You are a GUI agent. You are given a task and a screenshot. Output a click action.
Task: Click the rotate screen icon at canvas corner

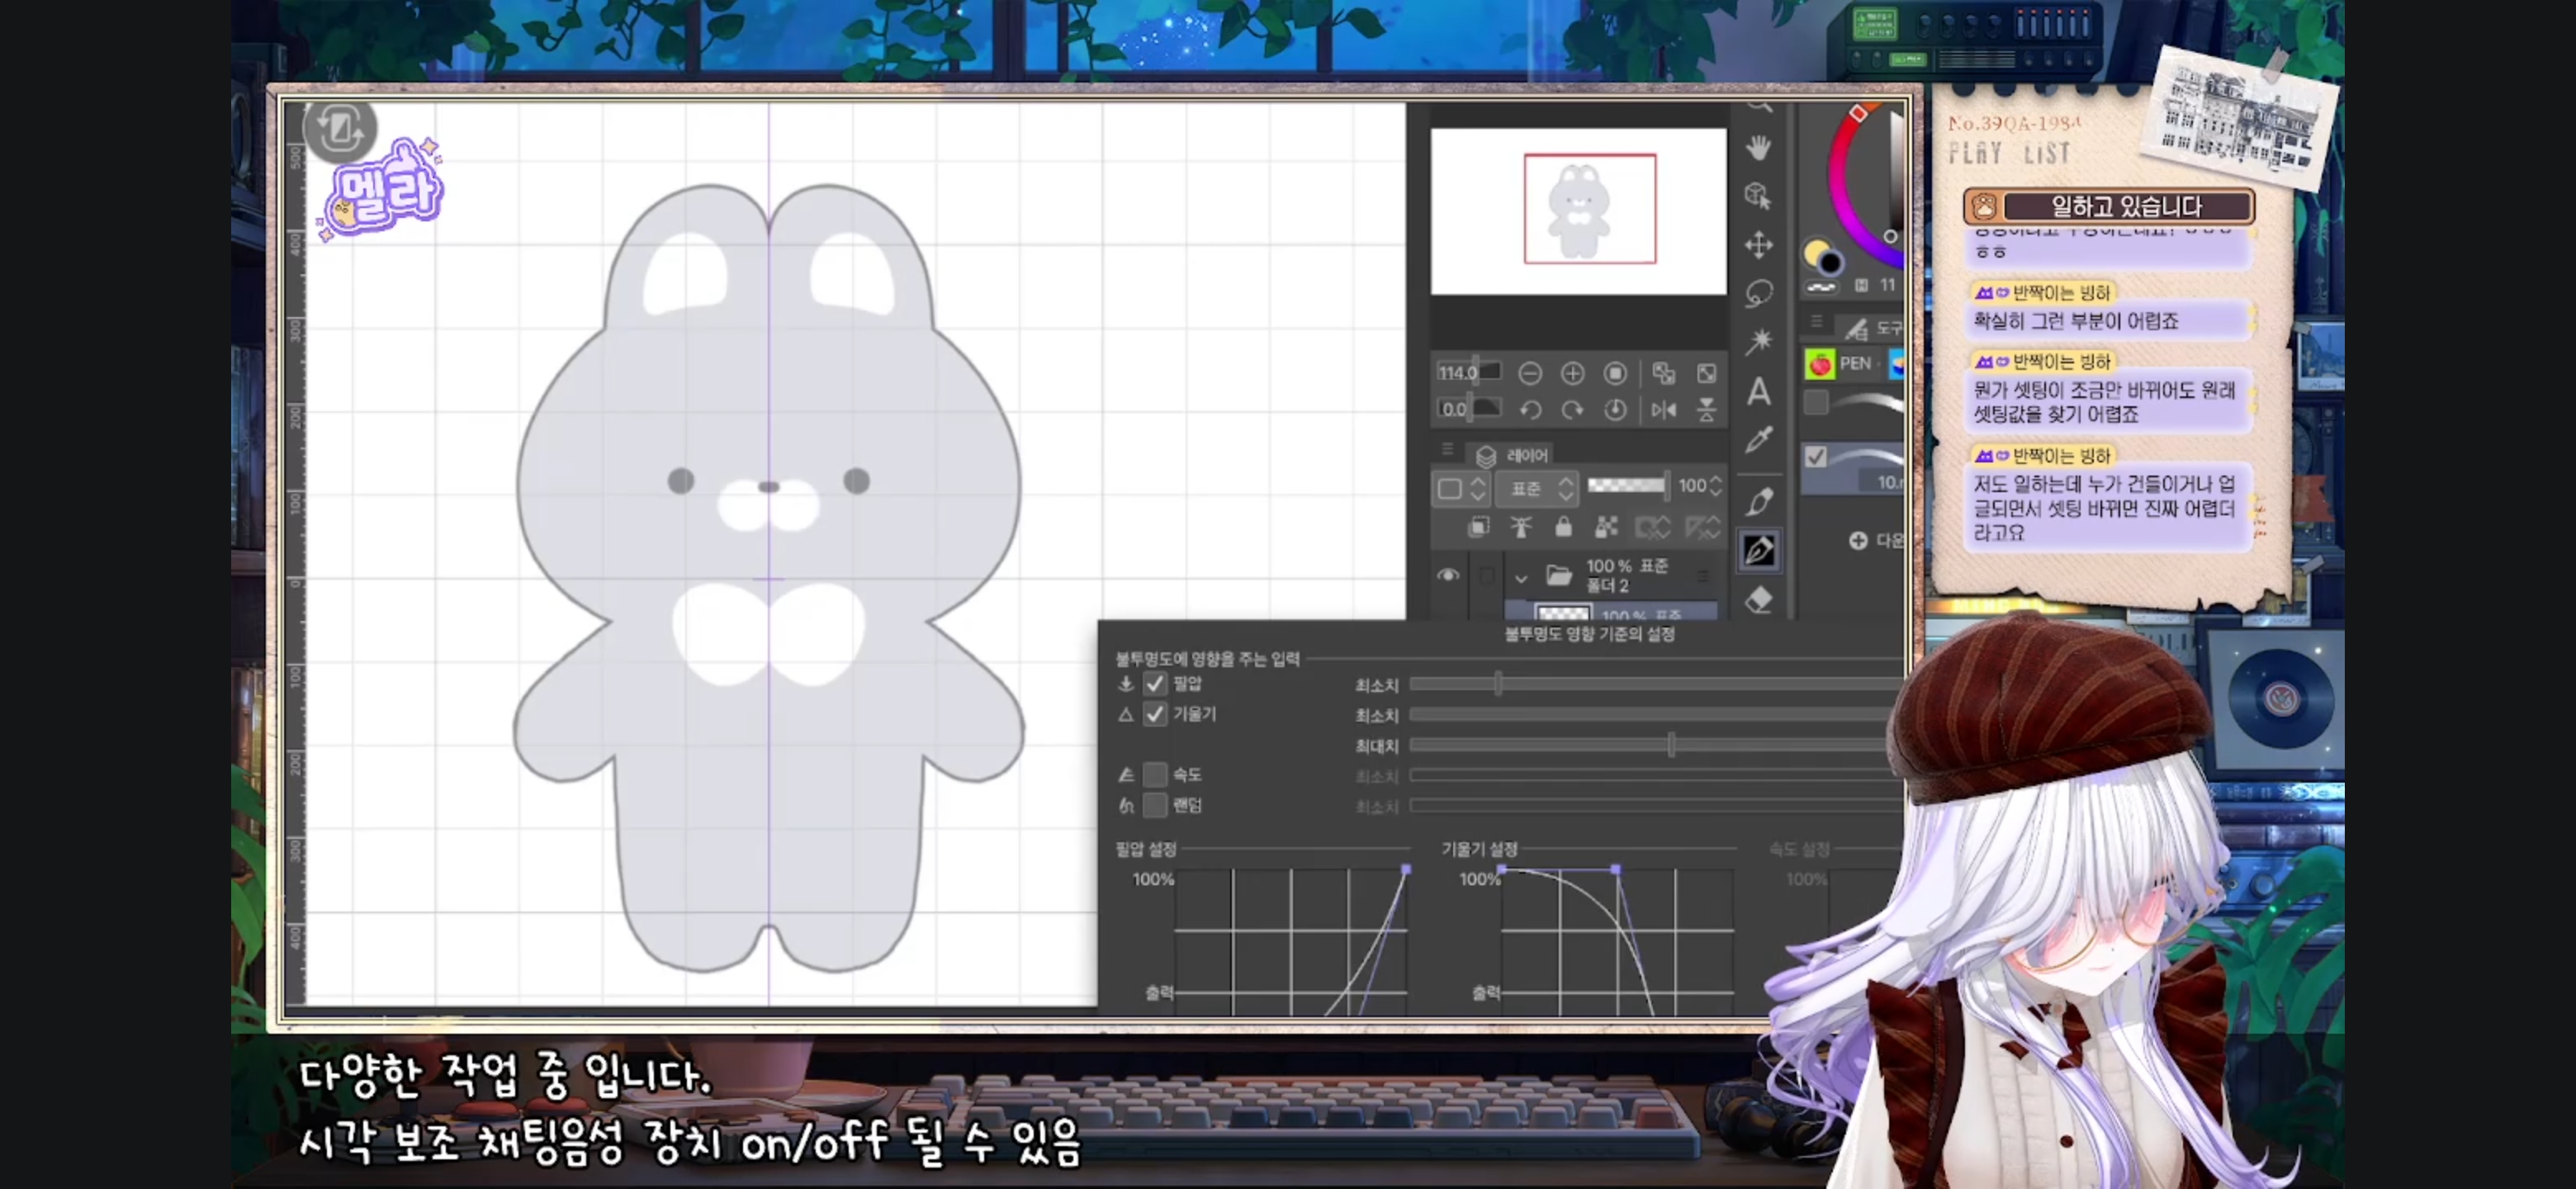(x=340, y=129)
